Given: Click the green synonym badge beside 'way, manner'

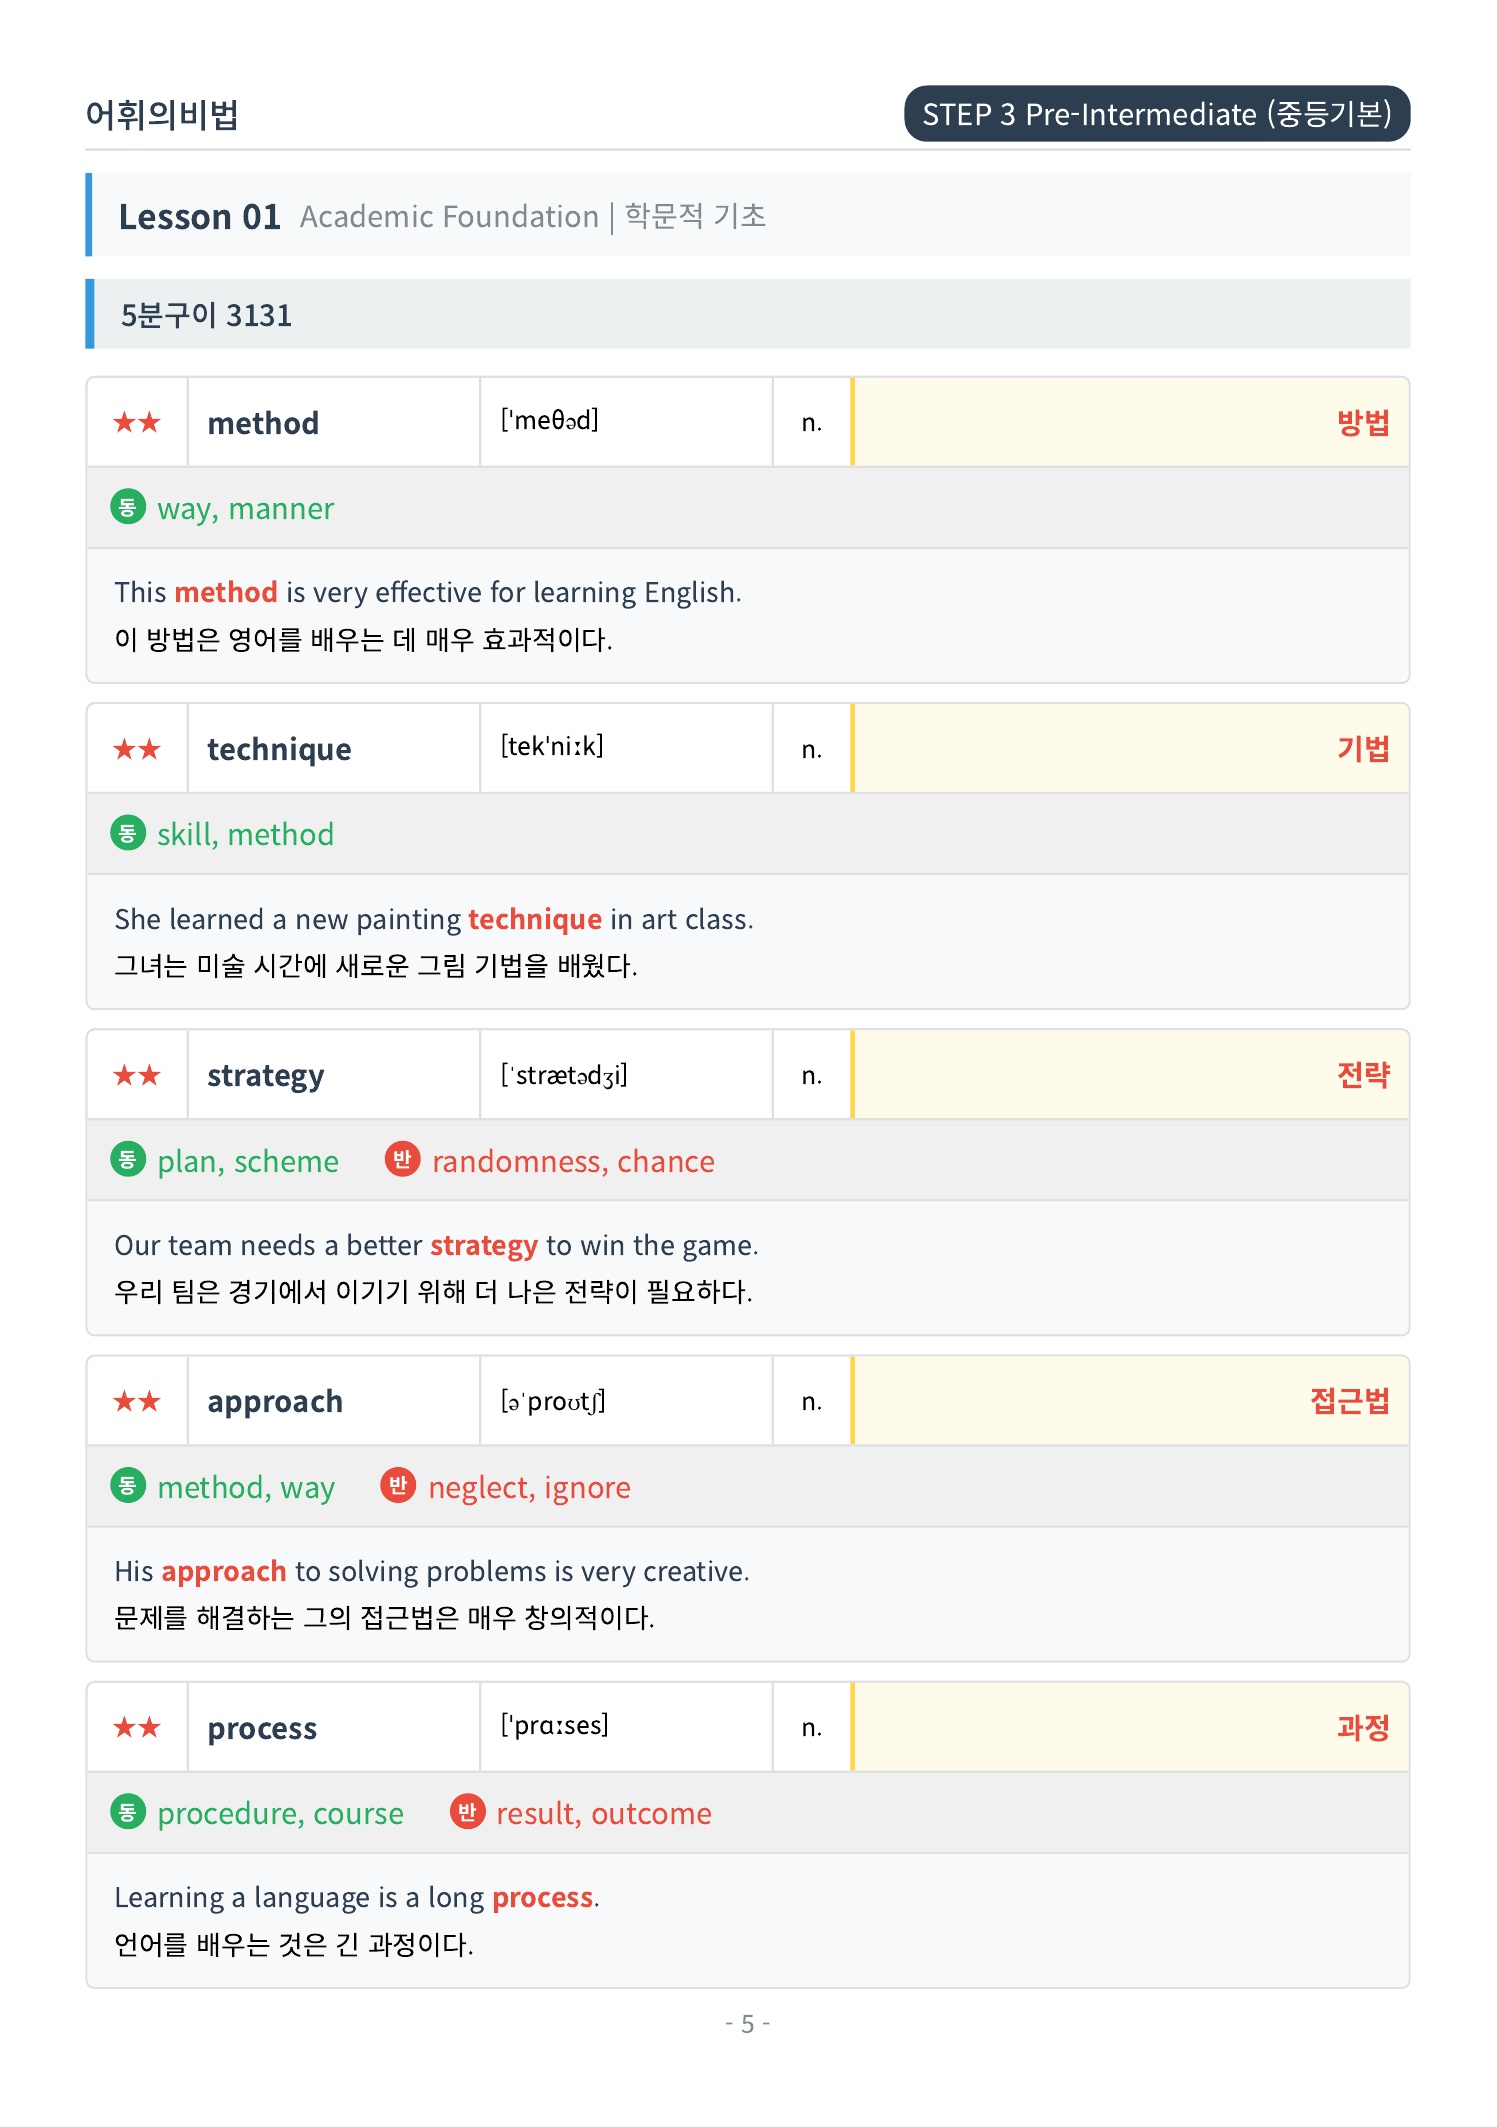Looking at the screenshot, I should pos(127,507).
